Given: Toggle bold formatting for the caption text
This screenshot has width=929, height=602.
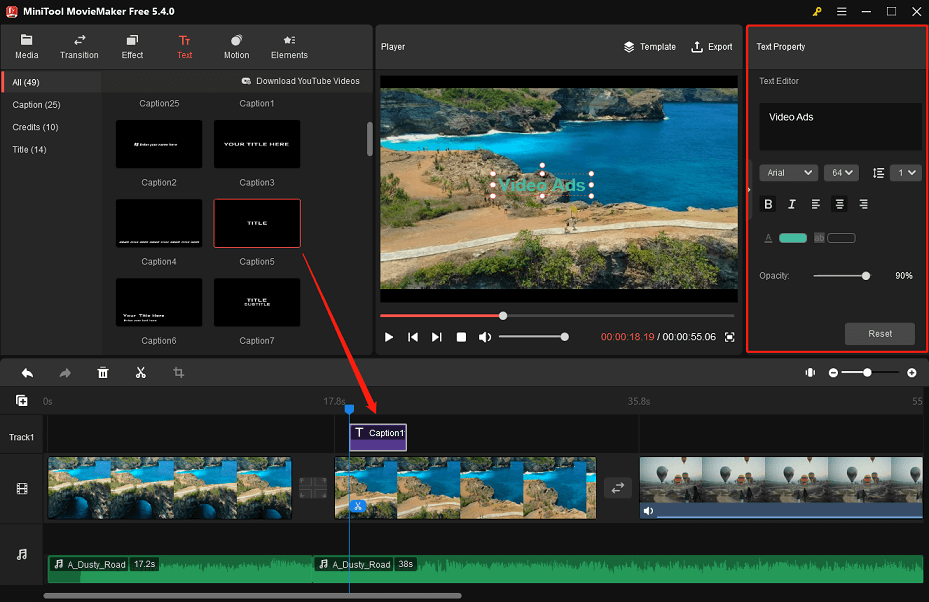Looking at the screenshot, I should point(768,204).
